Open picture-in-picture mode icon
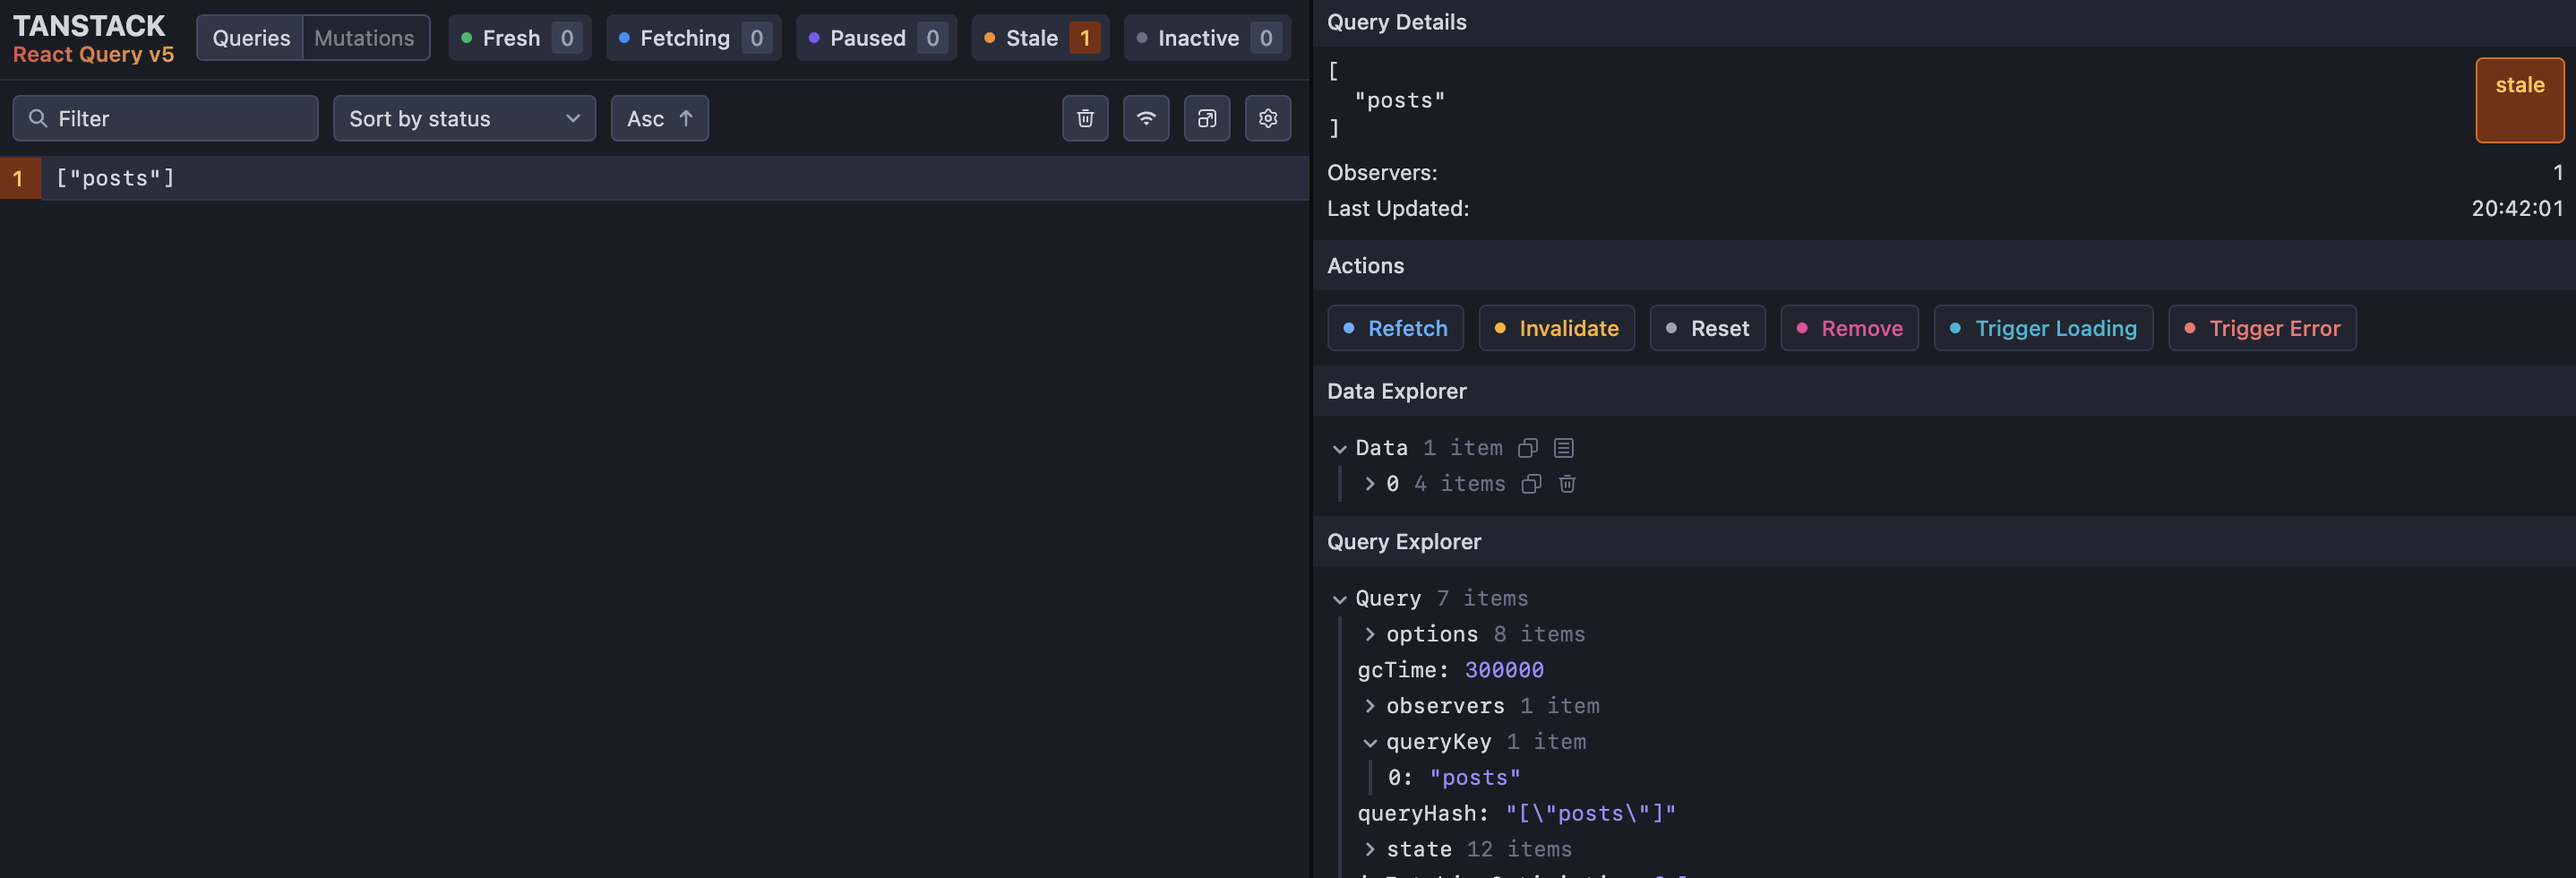This screenshot has height=878, width=2576. [1207, 118]
